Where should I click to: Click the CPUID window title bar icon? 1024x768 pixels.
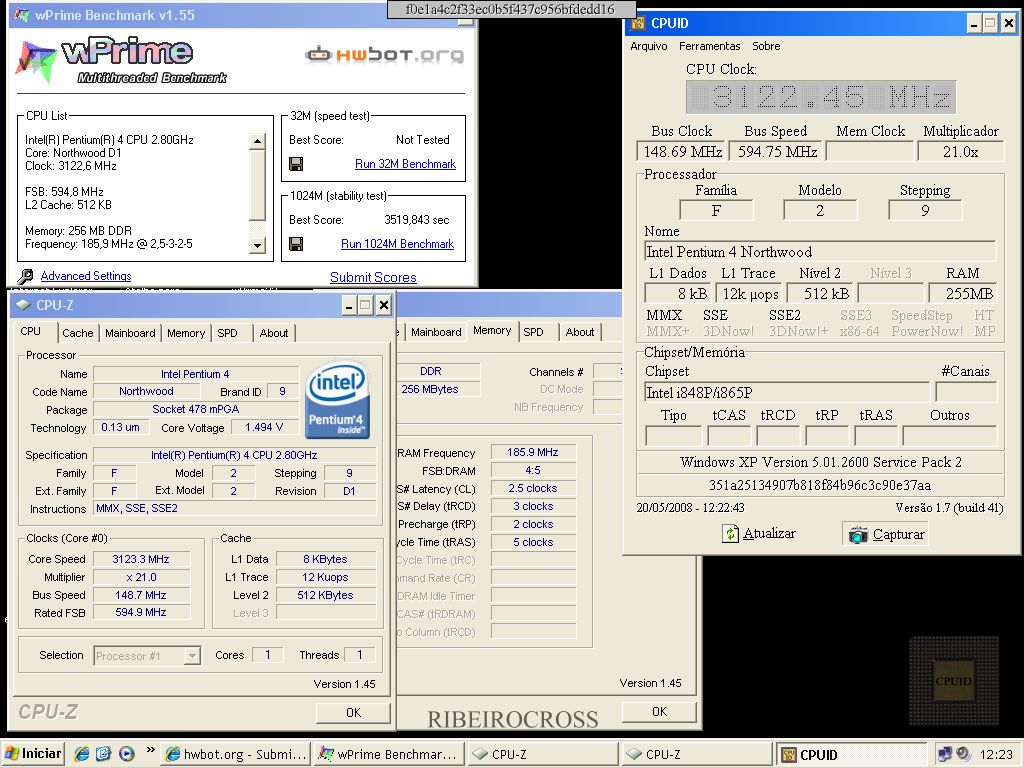[637, 24]
